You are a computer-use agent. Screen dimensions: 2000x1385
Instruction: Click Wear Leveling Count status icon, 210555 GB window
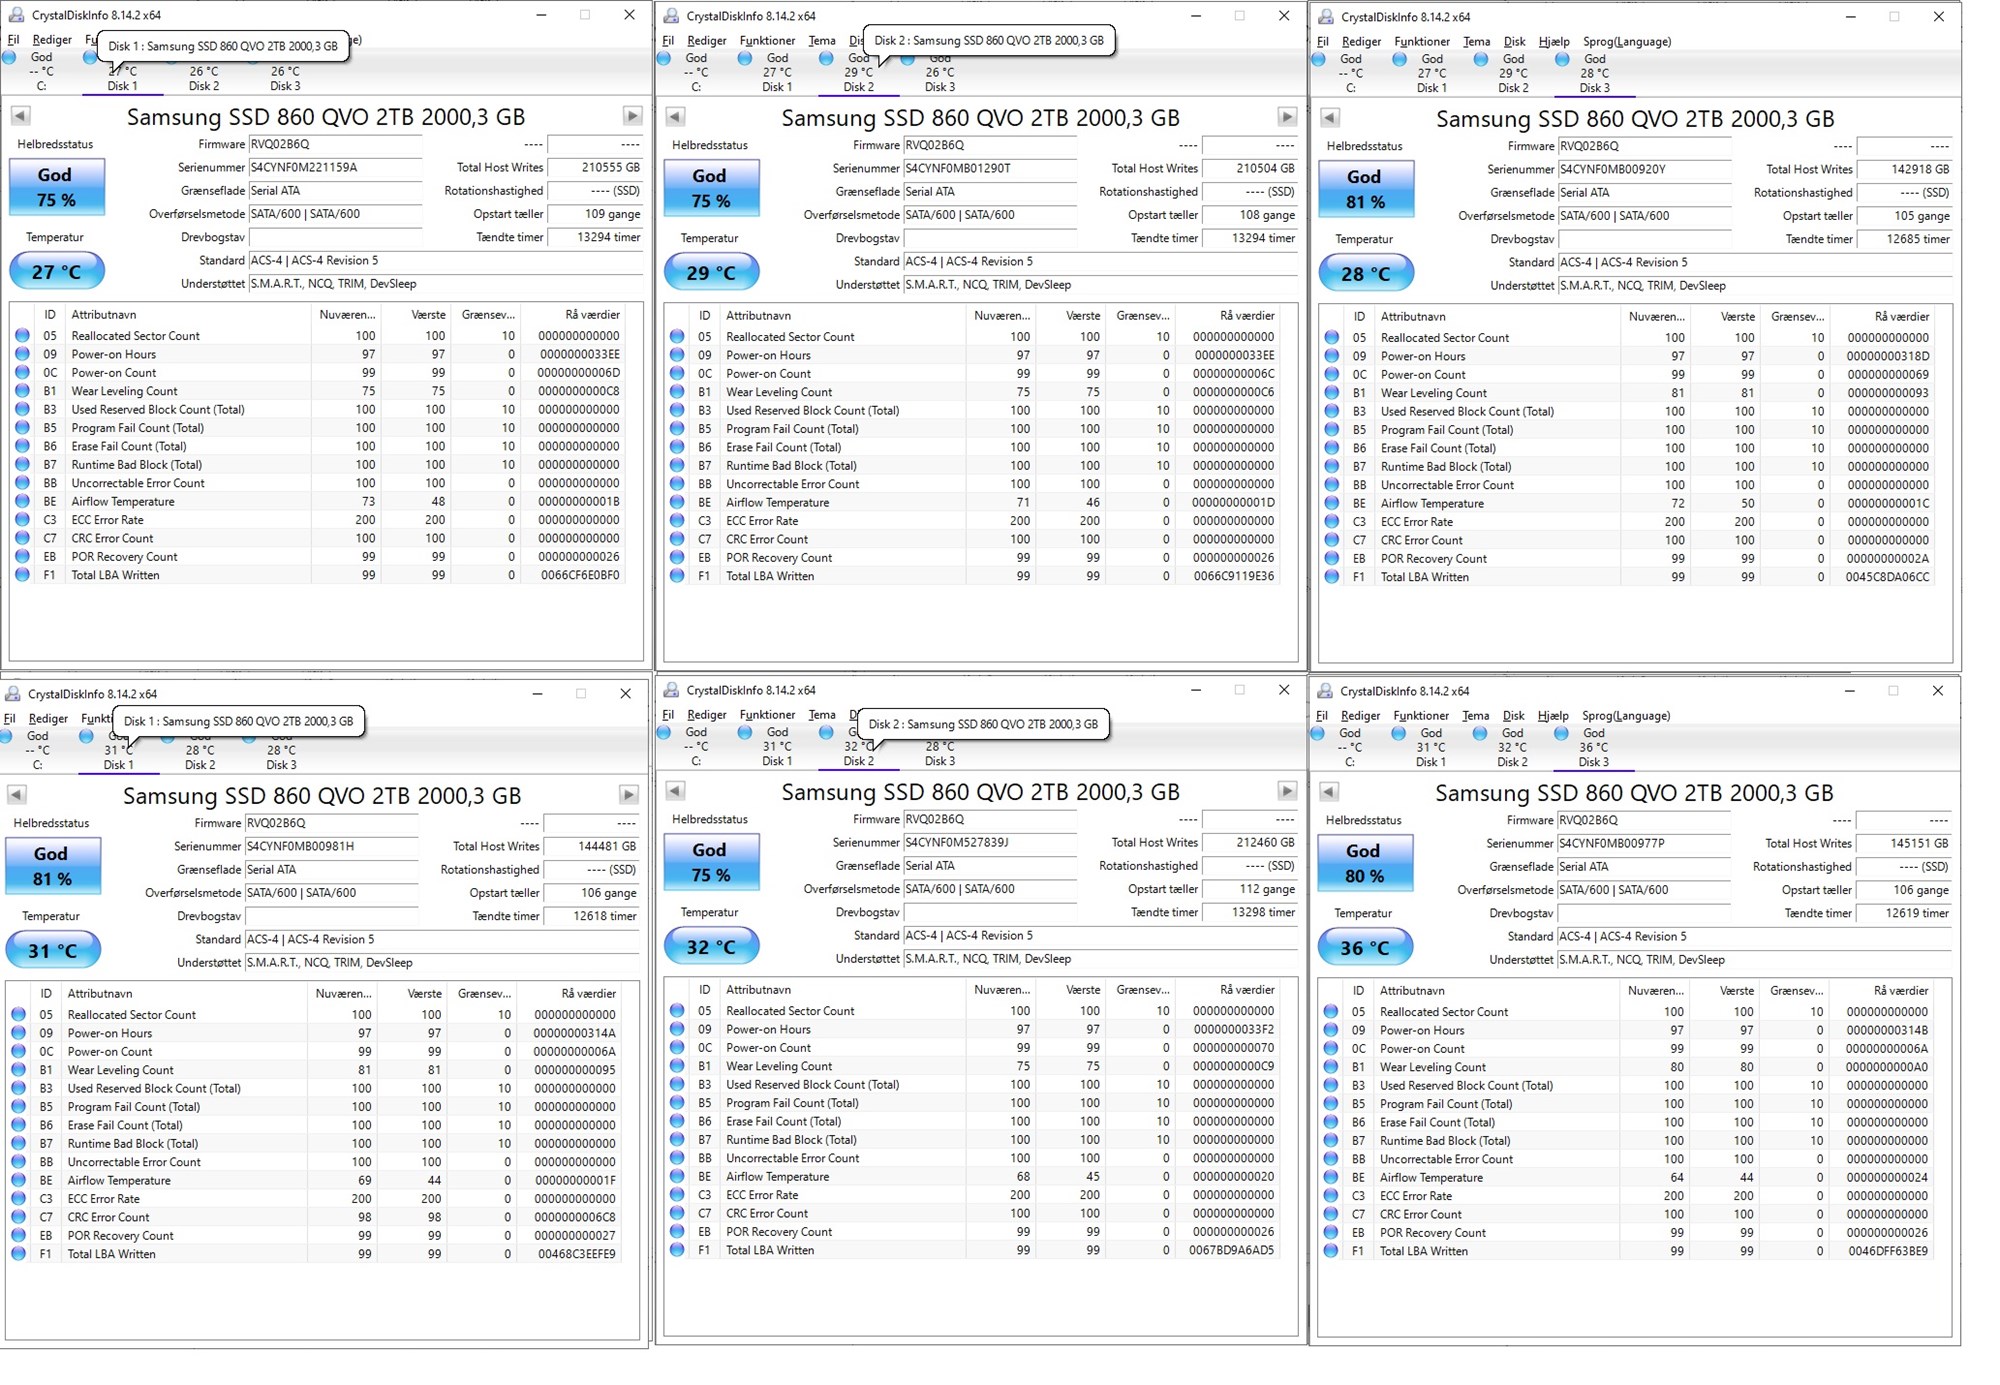pyautogui.click(x=23, y=391)
